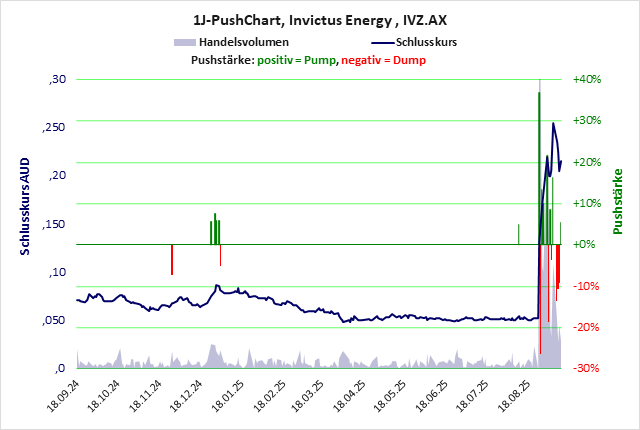Click the '18.11.24' date label

[x=145, y=396]
